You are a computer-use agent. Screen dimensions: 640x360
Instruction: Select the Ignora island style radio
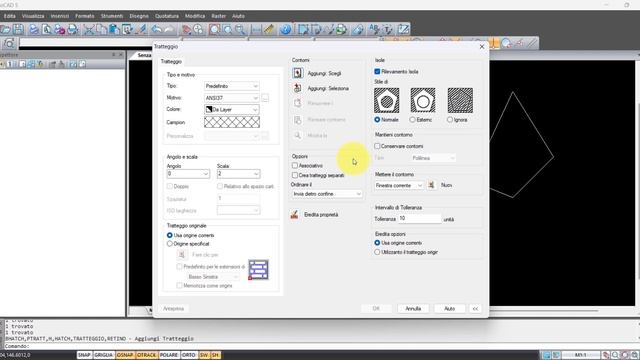450,120
